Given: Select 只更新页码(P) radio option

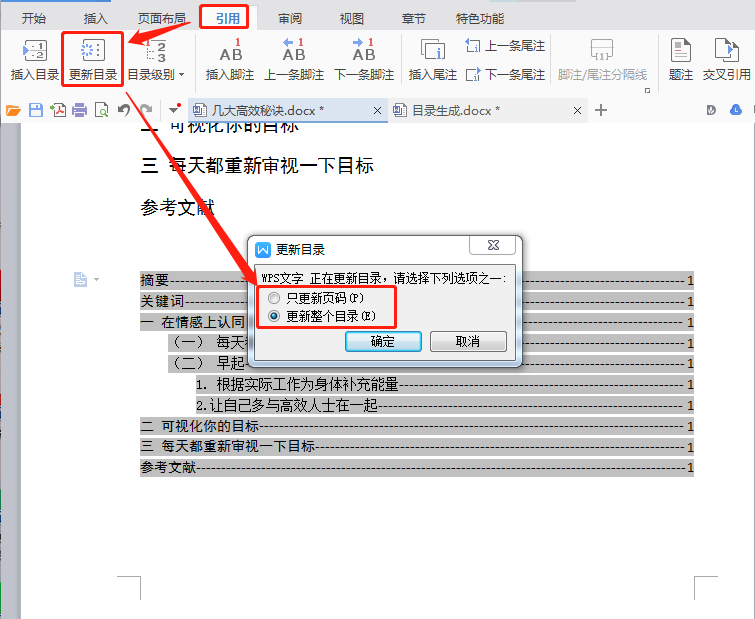Looking at the screenshot, I should point(316,298).
